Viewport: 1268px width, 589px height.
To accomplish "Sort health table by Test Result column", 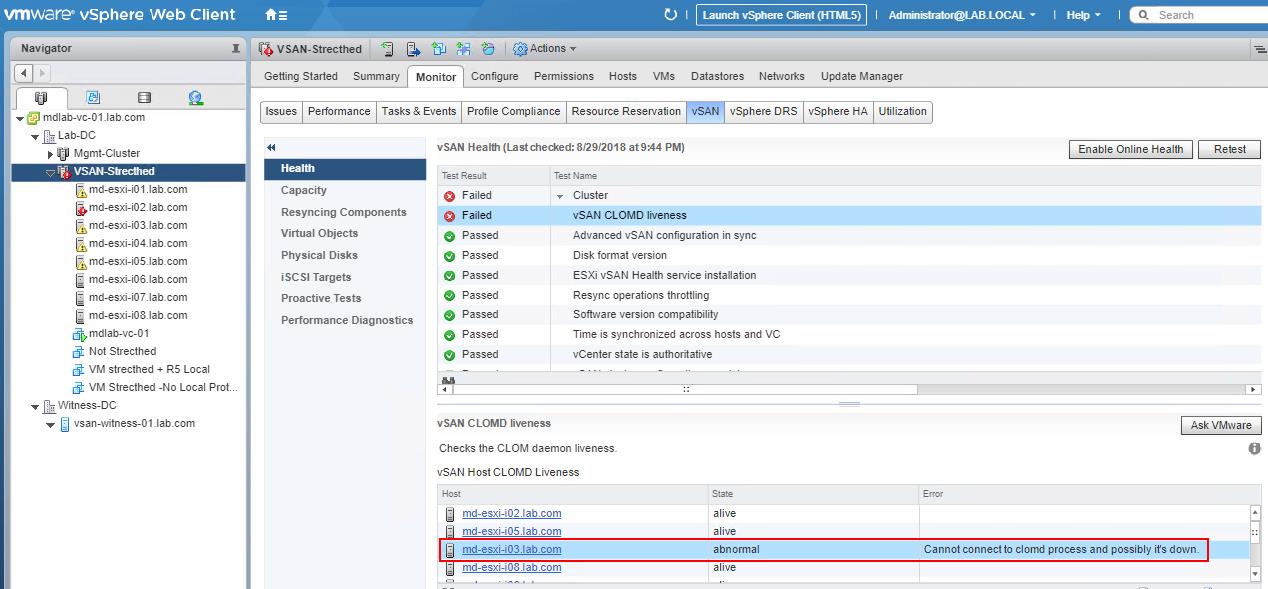I will pos(493,176).
